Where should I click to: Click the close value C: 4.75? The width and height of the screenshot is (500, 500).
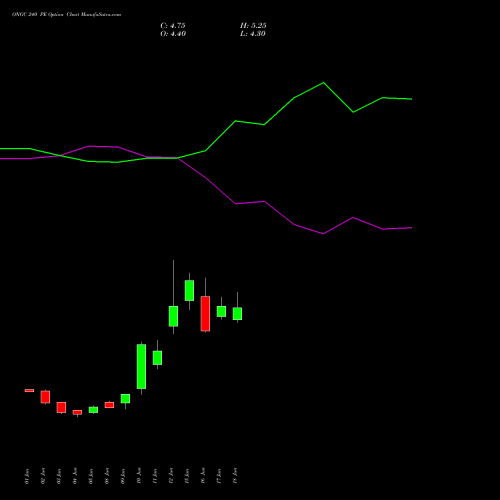pyautogui.click(x=173, y=26)
